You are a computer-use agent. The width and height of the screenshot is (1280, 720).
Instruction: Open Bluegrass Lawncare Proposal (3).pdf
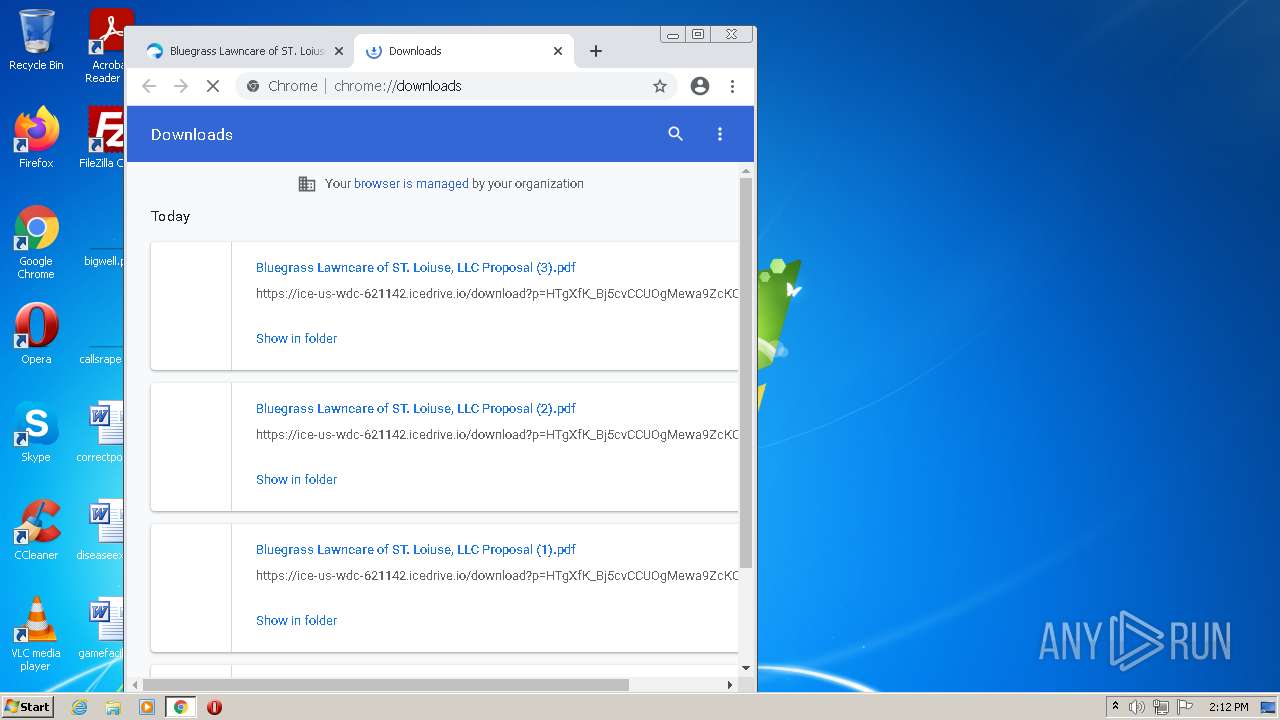point(416,267)
